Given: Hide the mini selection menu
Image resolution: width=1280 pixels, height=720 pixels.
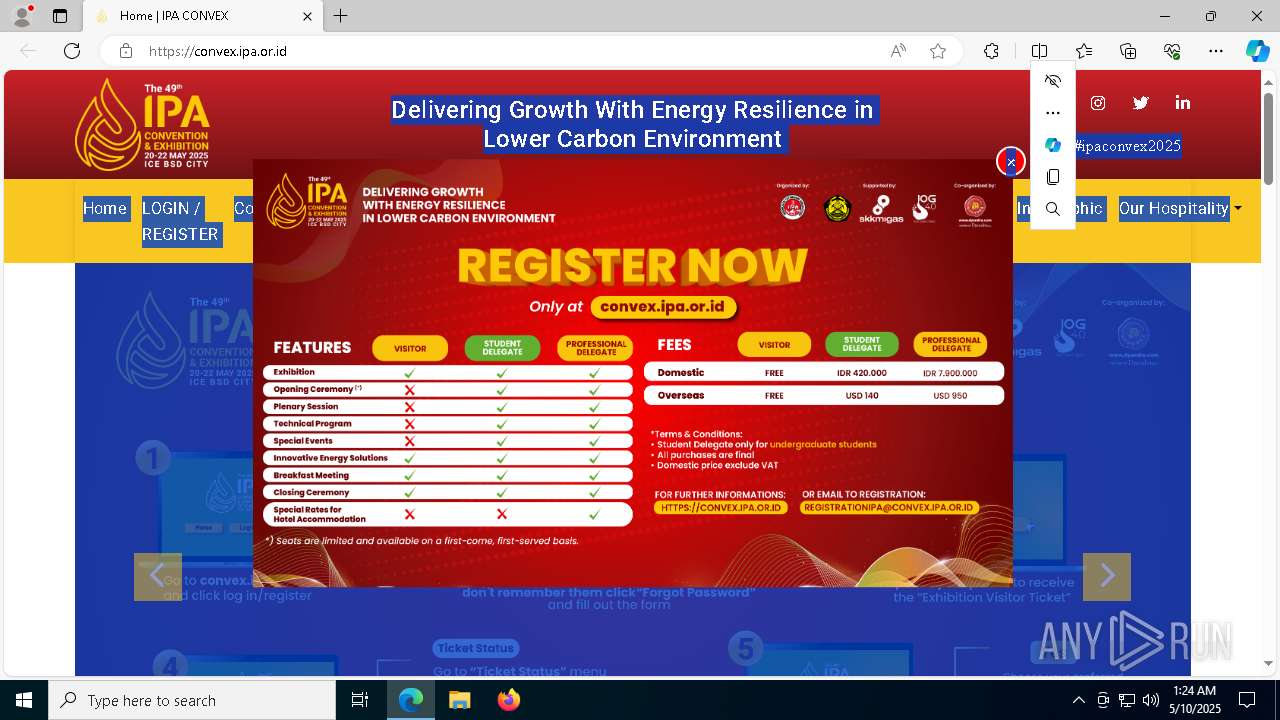Looking at the screenshot, I should coord(1052,81).
